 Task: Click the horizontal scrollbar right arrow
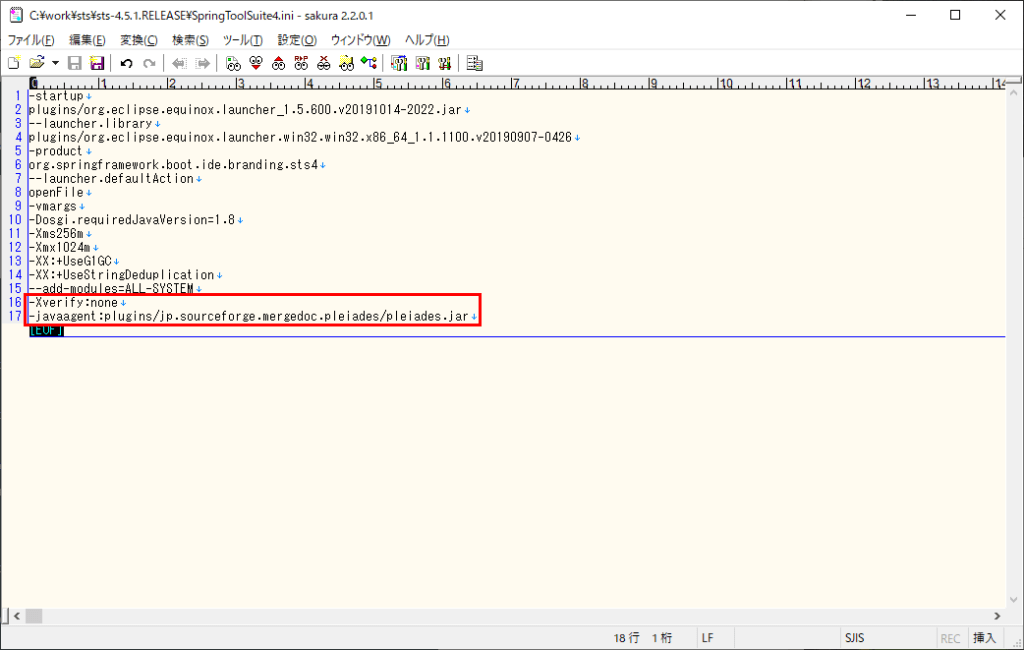coord(996,616)
